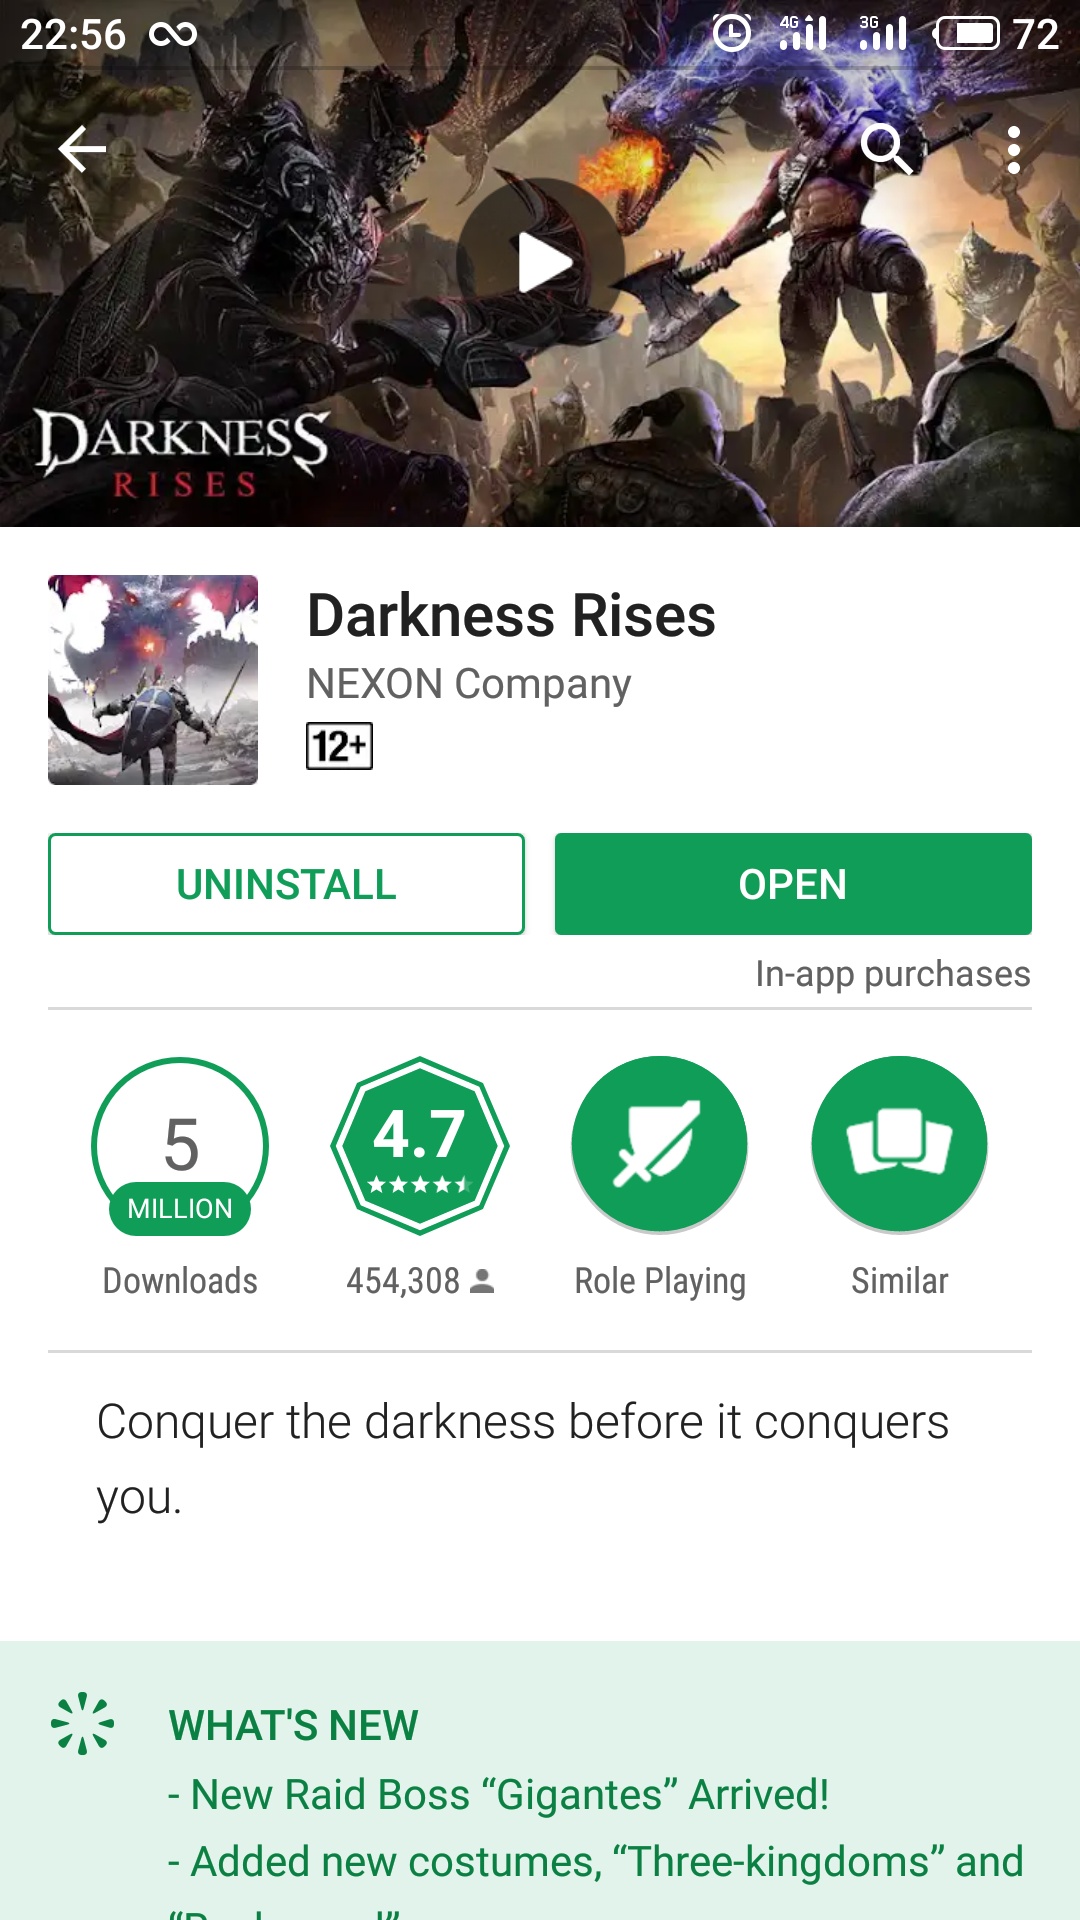Browse the Role Playing category icon
The image size is (1080, 1920).
pyautogui.click(x=660, y=1144)
